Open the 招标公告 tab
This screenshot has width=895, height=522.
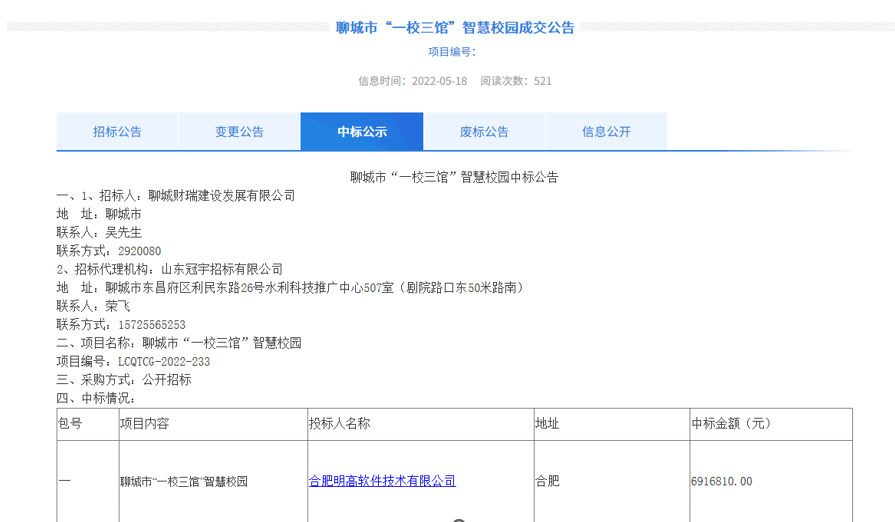click(x=117, y=132)
